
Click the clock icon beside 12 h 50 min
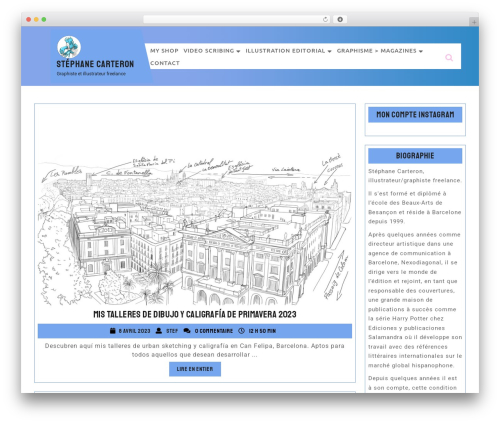[241, 331]
